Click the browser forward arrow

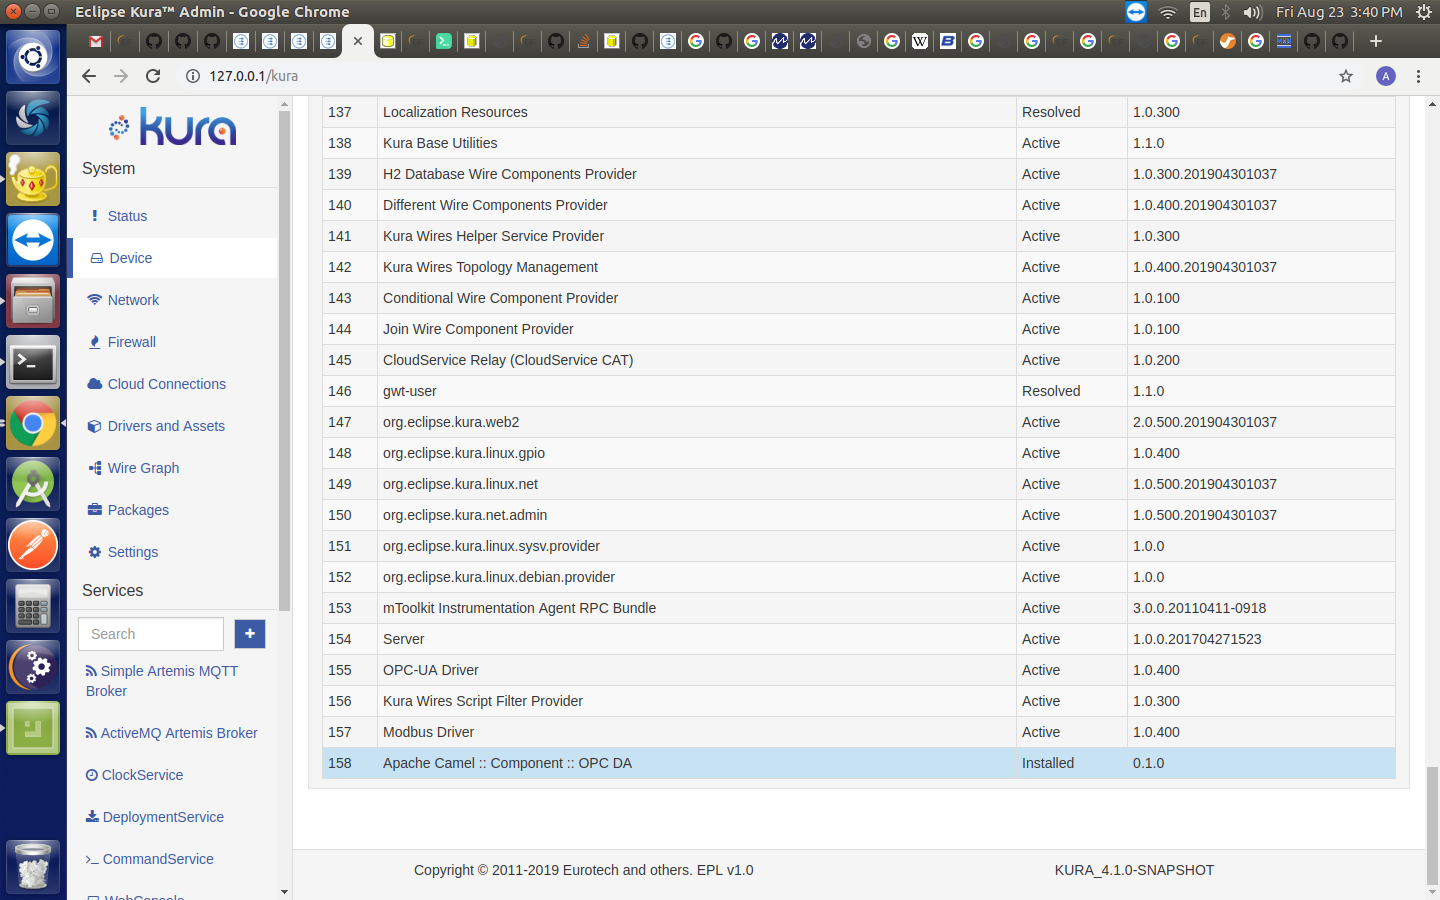click(x=121, y=76)
